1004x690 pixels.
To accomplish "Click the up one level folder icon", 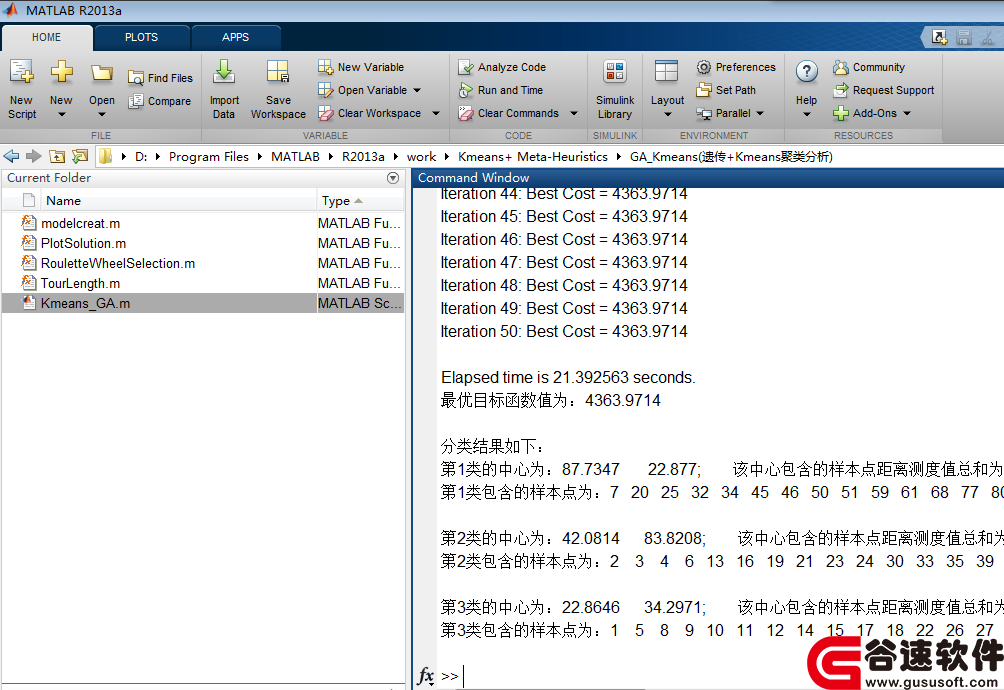I will 57,156.
